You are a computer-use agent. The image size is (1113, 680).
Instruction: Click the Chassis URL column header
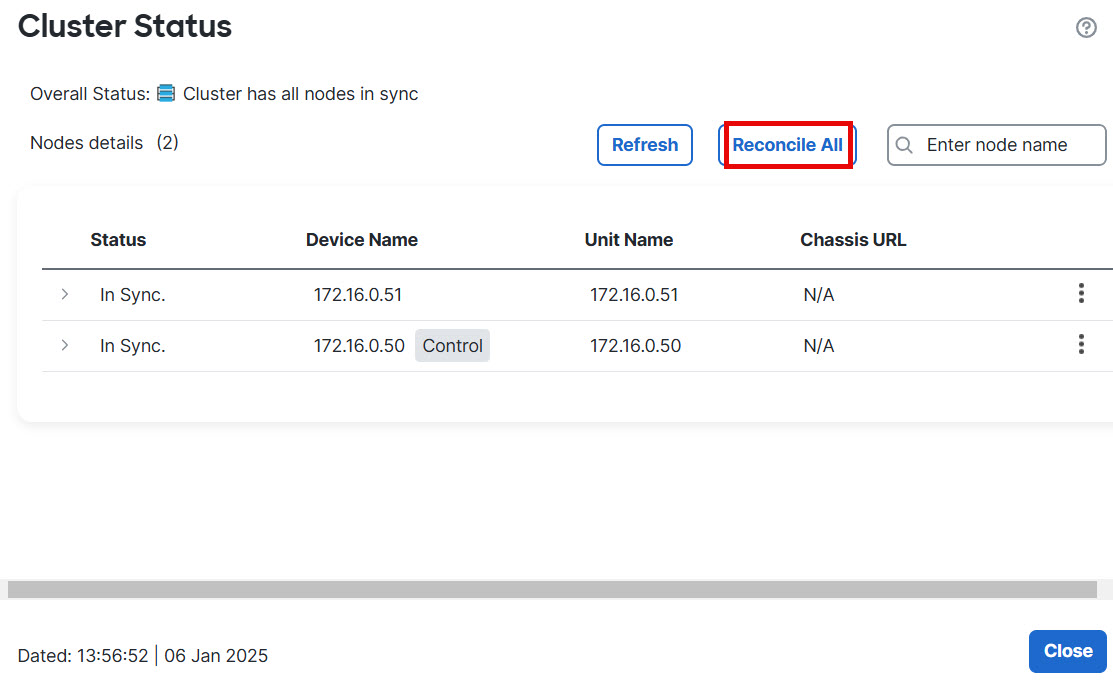853,240
